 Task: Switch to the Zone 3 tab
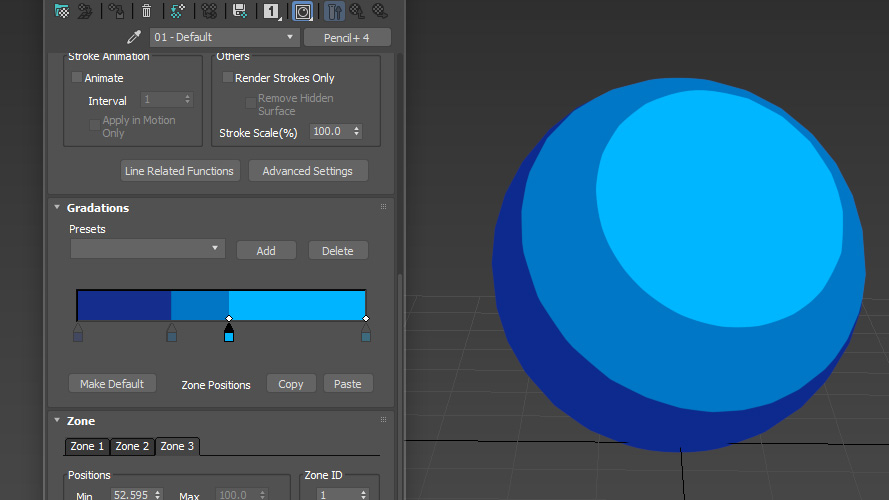point(177,446)
